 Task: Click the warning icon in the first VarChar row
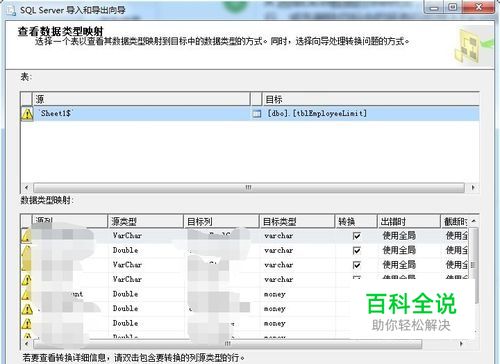coord(27,236)
